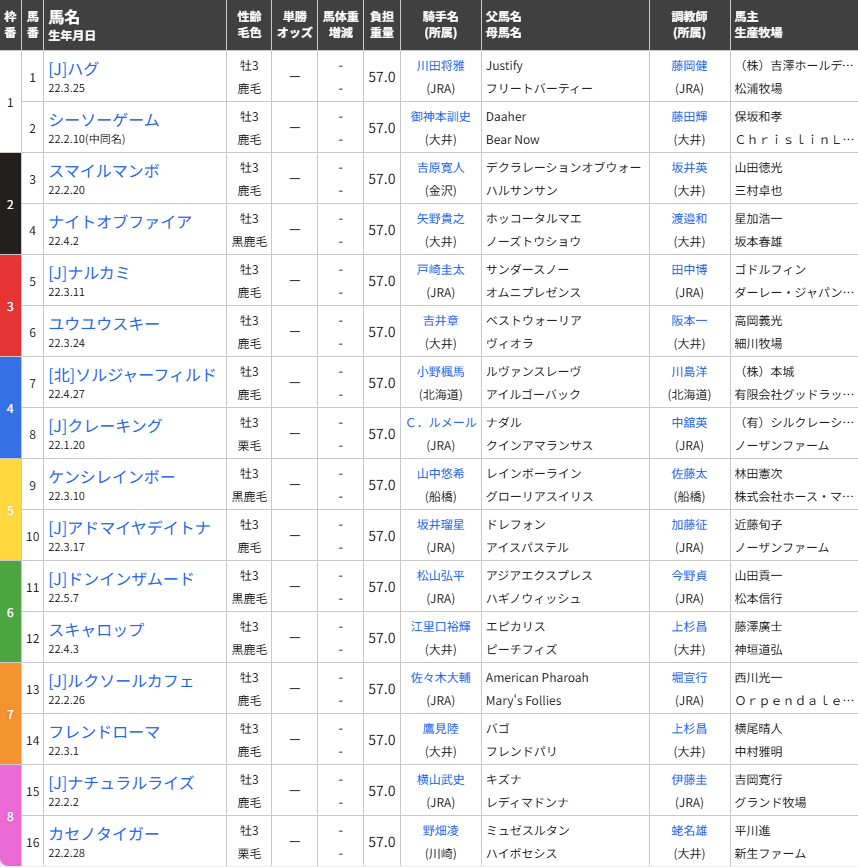Click the pink frame 8 cell
This screenshot has width=858, height=867.
coord(10,816)
